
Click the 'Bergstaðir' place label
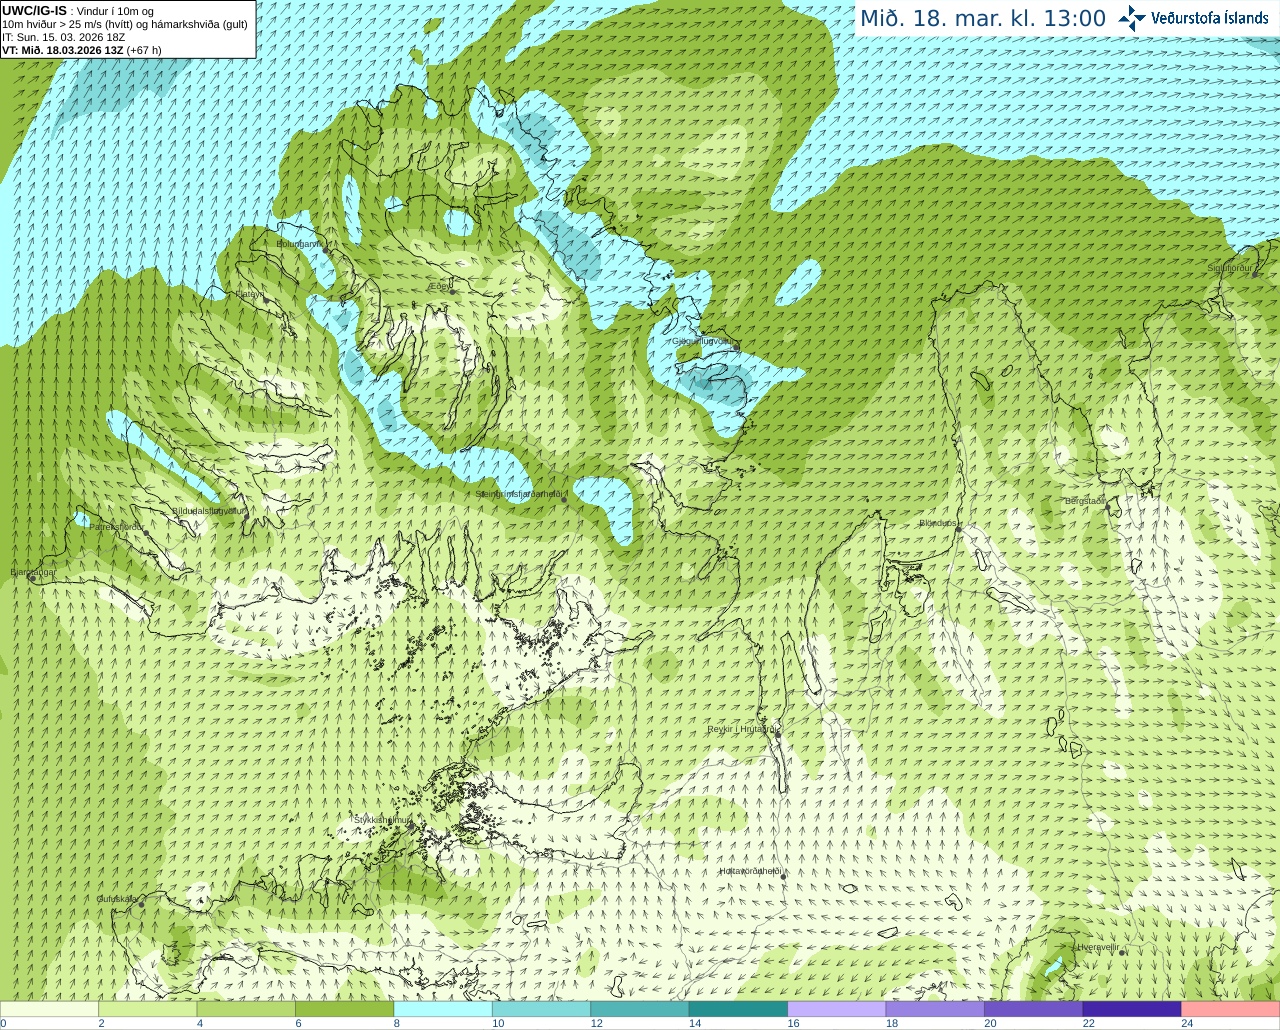tap(1085, 501)
